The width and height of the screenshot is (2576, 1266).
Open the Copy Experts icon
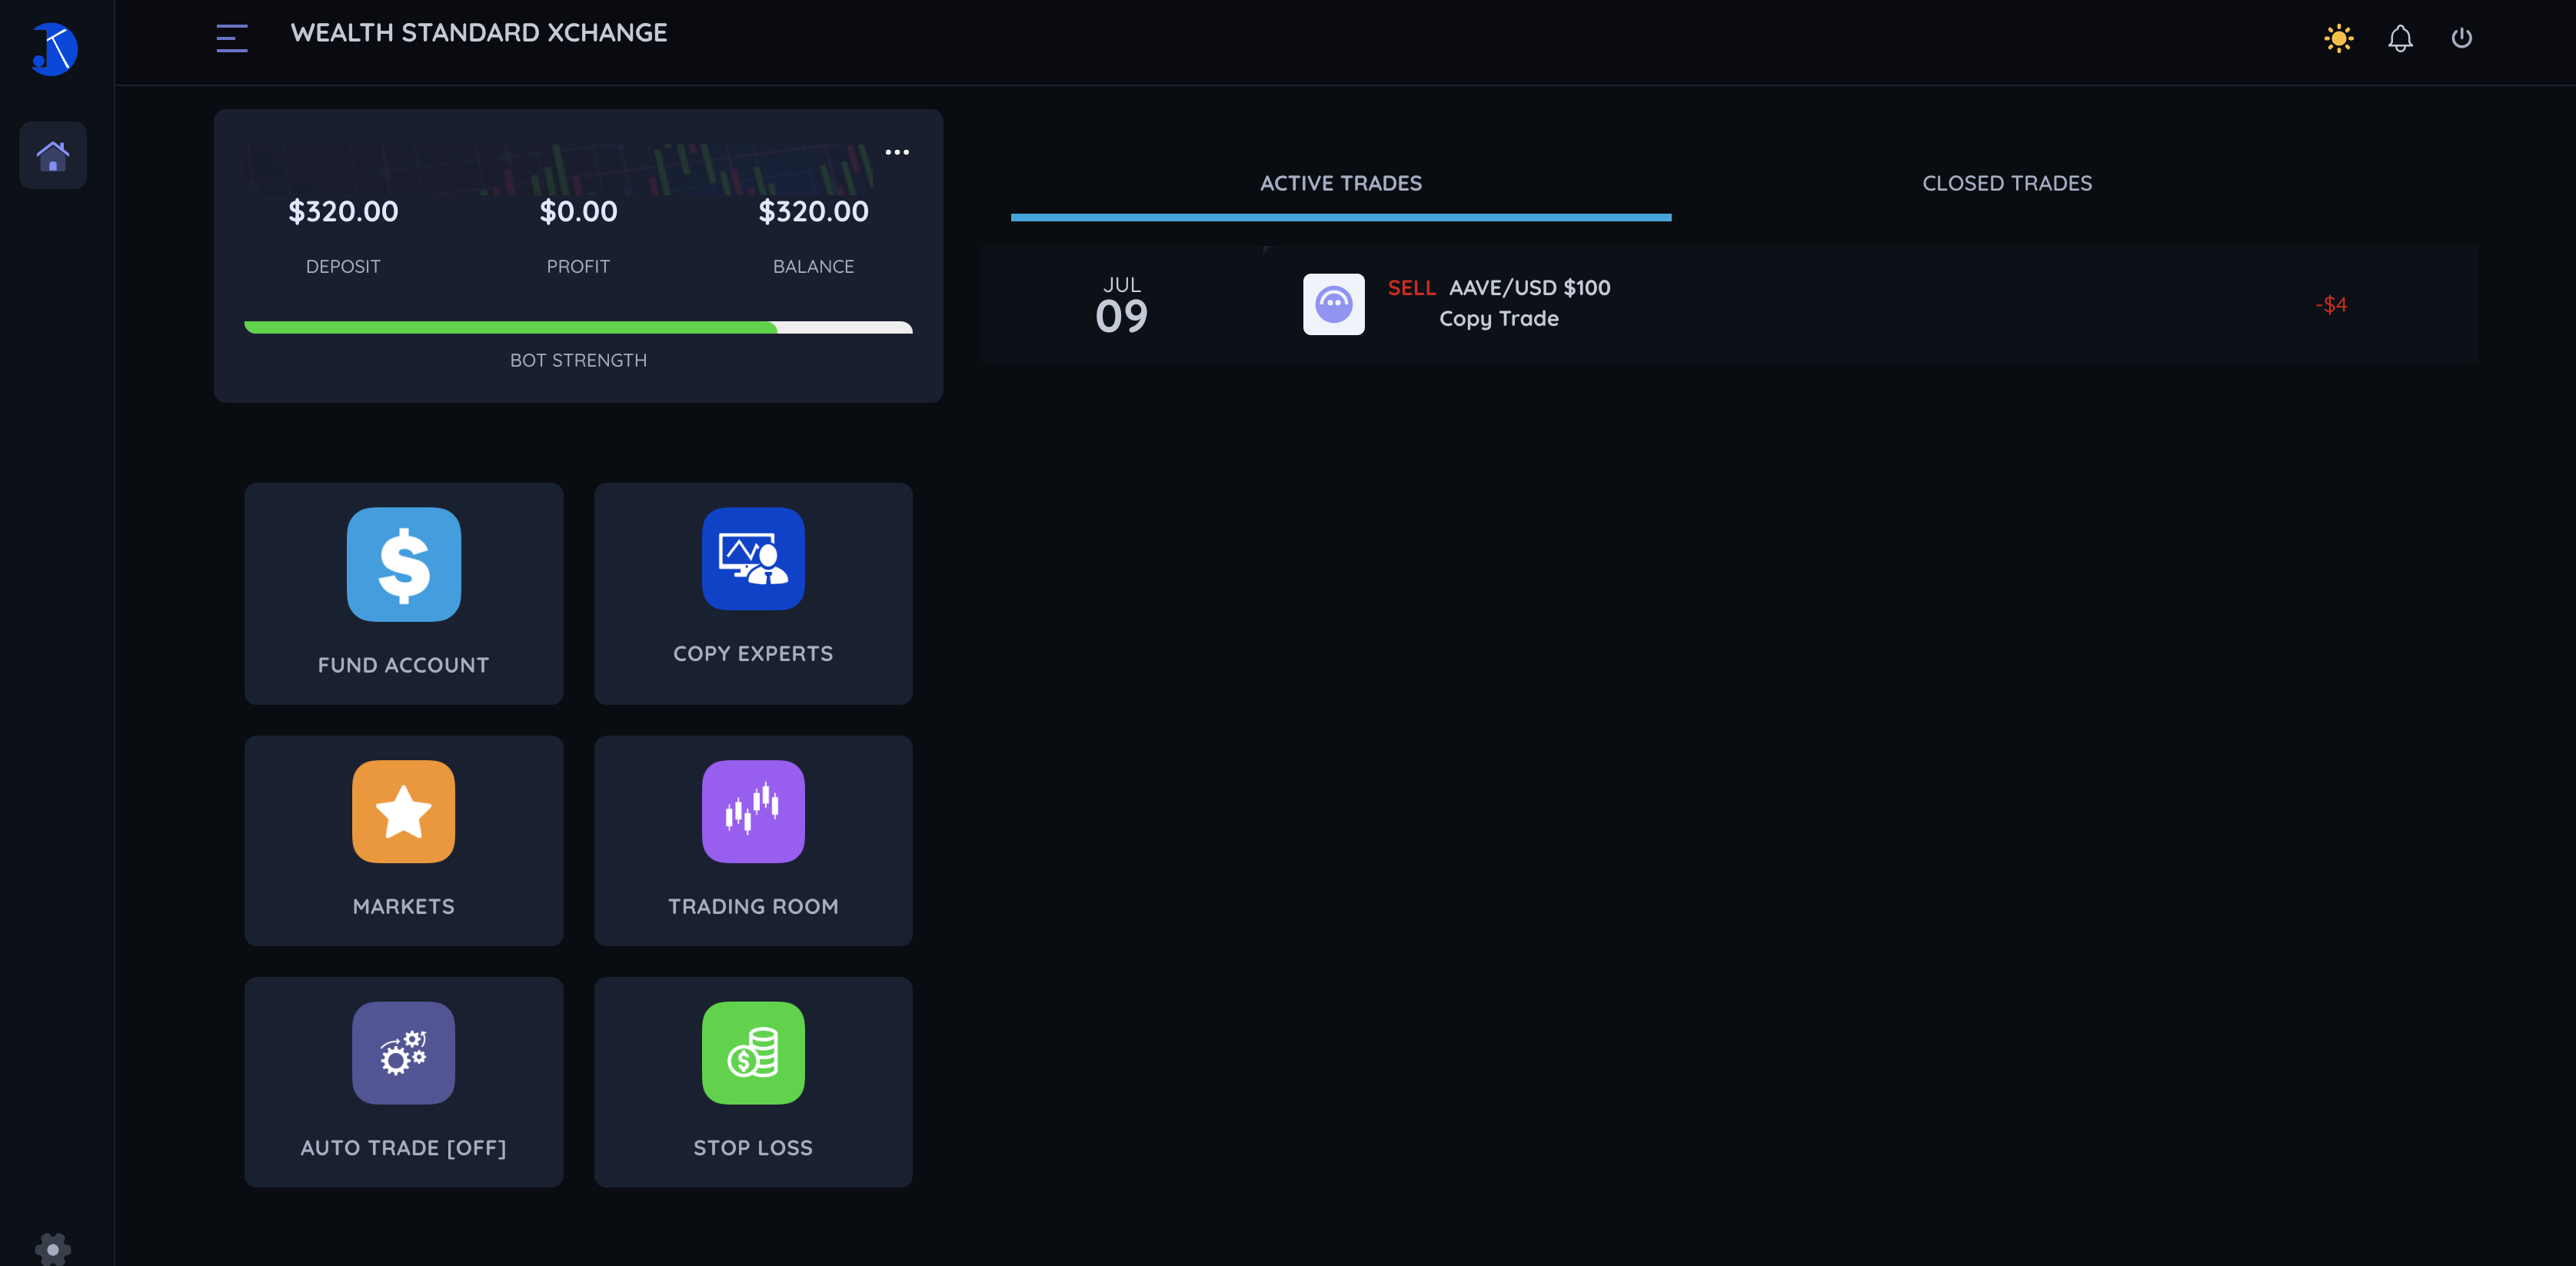pos(752,559)
